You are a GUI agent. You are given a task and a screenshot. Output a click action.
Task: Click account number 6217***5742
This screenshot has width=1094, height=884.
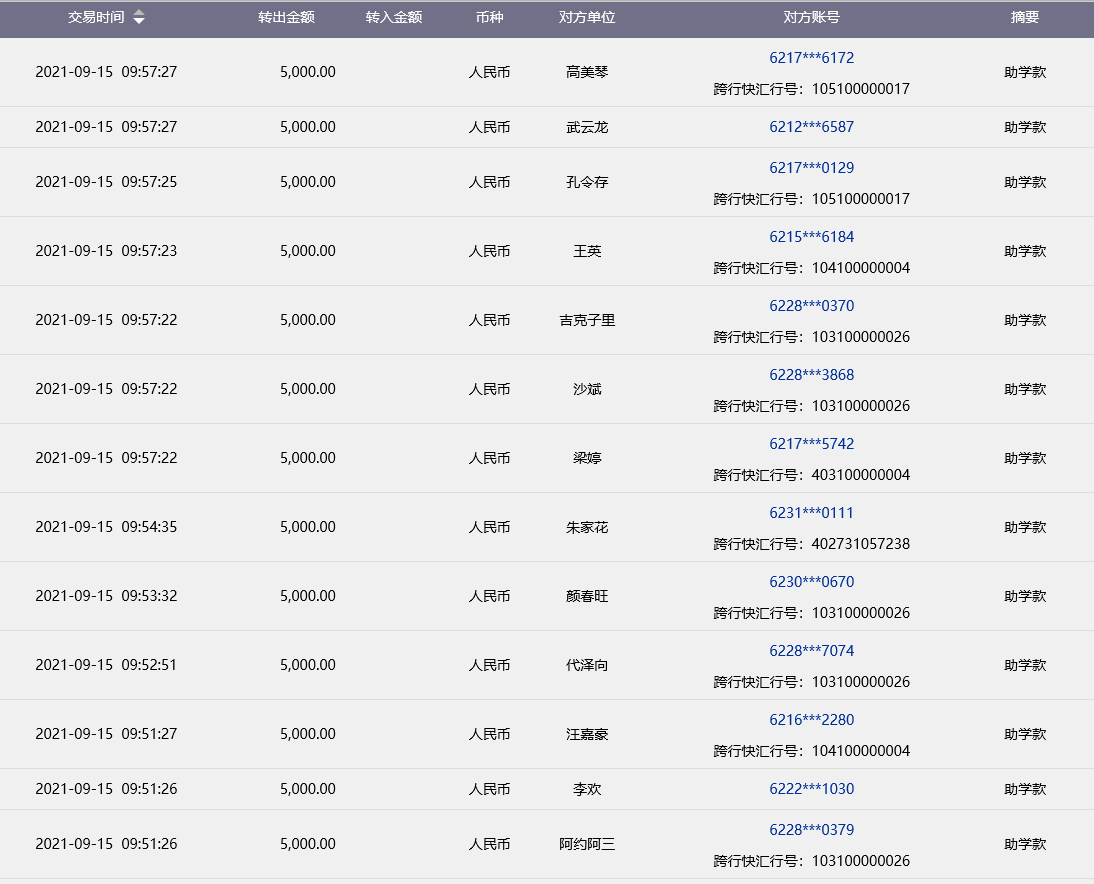[x=811, y=444]
